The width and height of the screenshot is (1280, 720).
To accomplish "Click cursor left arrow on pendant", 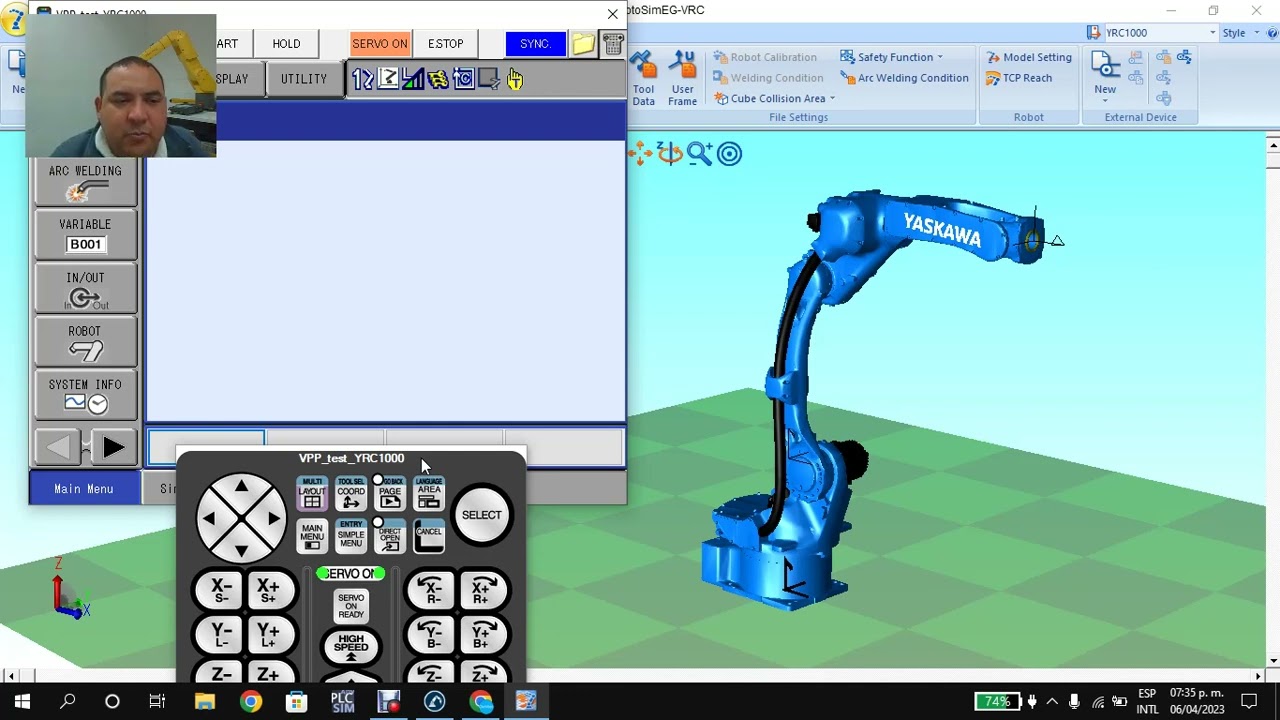I will point(209,518).
